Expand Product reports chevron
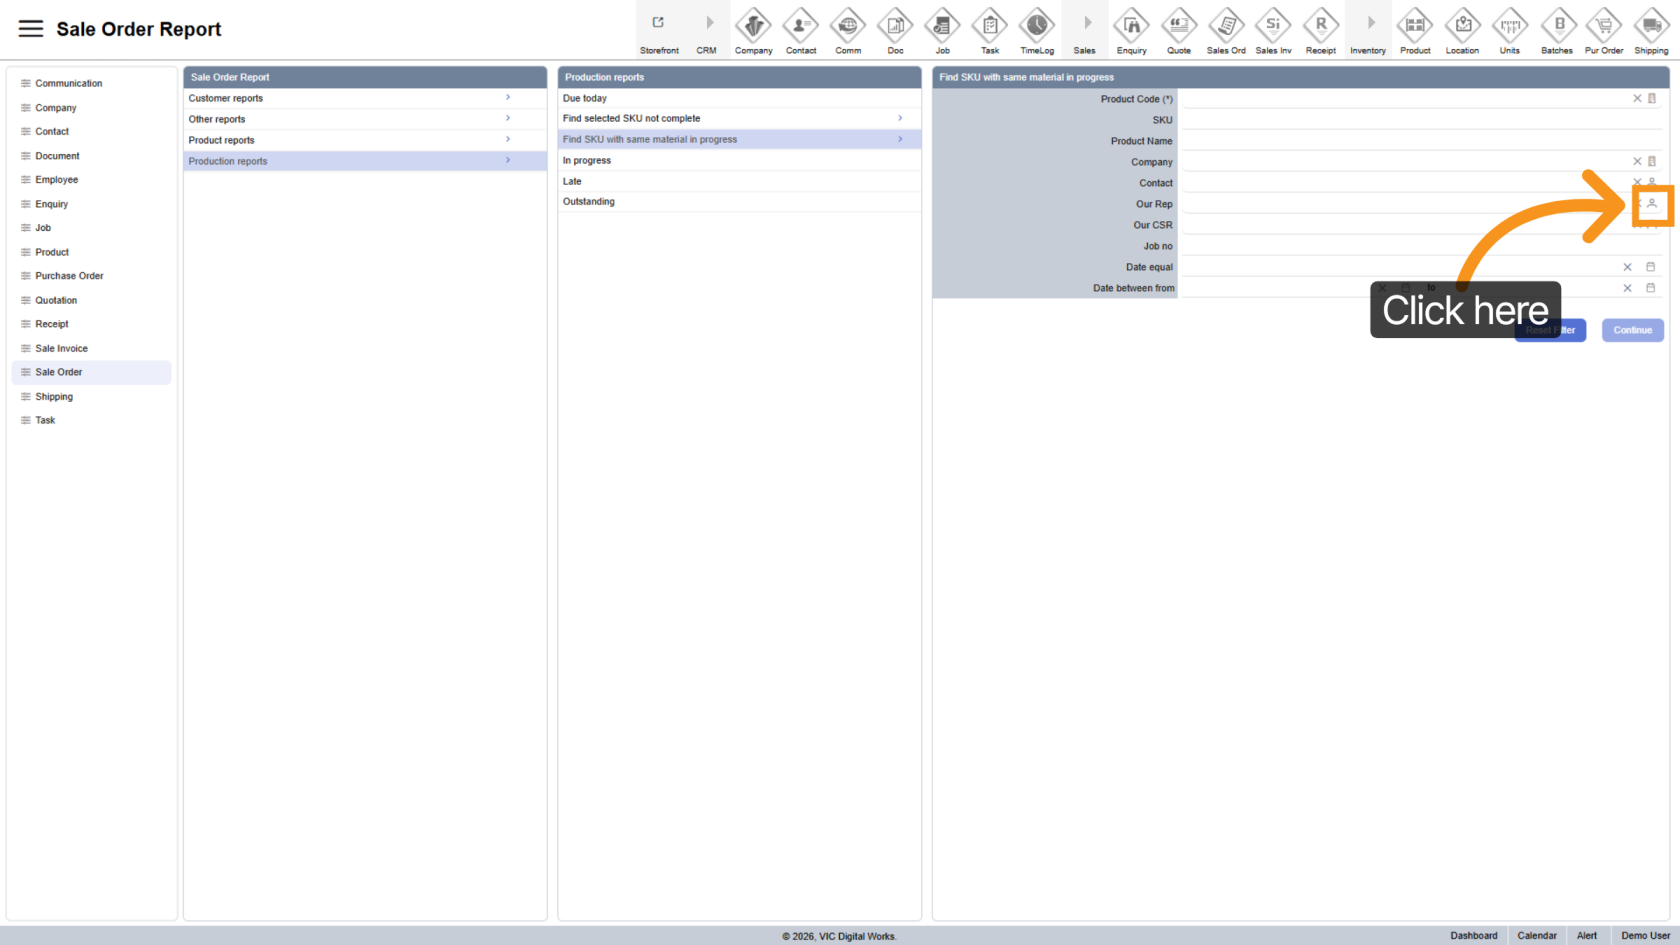 click(x=508, y=140)
